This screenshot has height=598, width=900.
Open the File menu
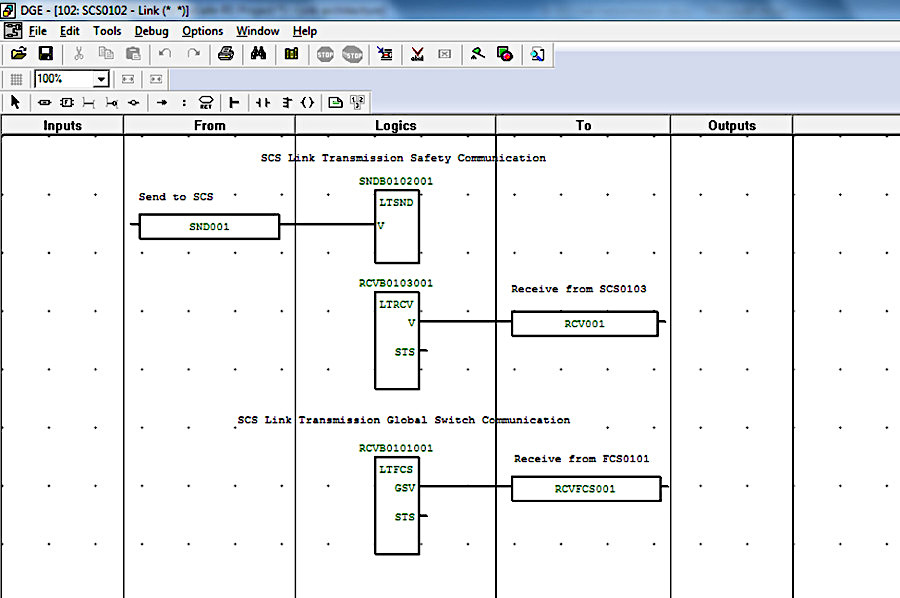point(38,31)
